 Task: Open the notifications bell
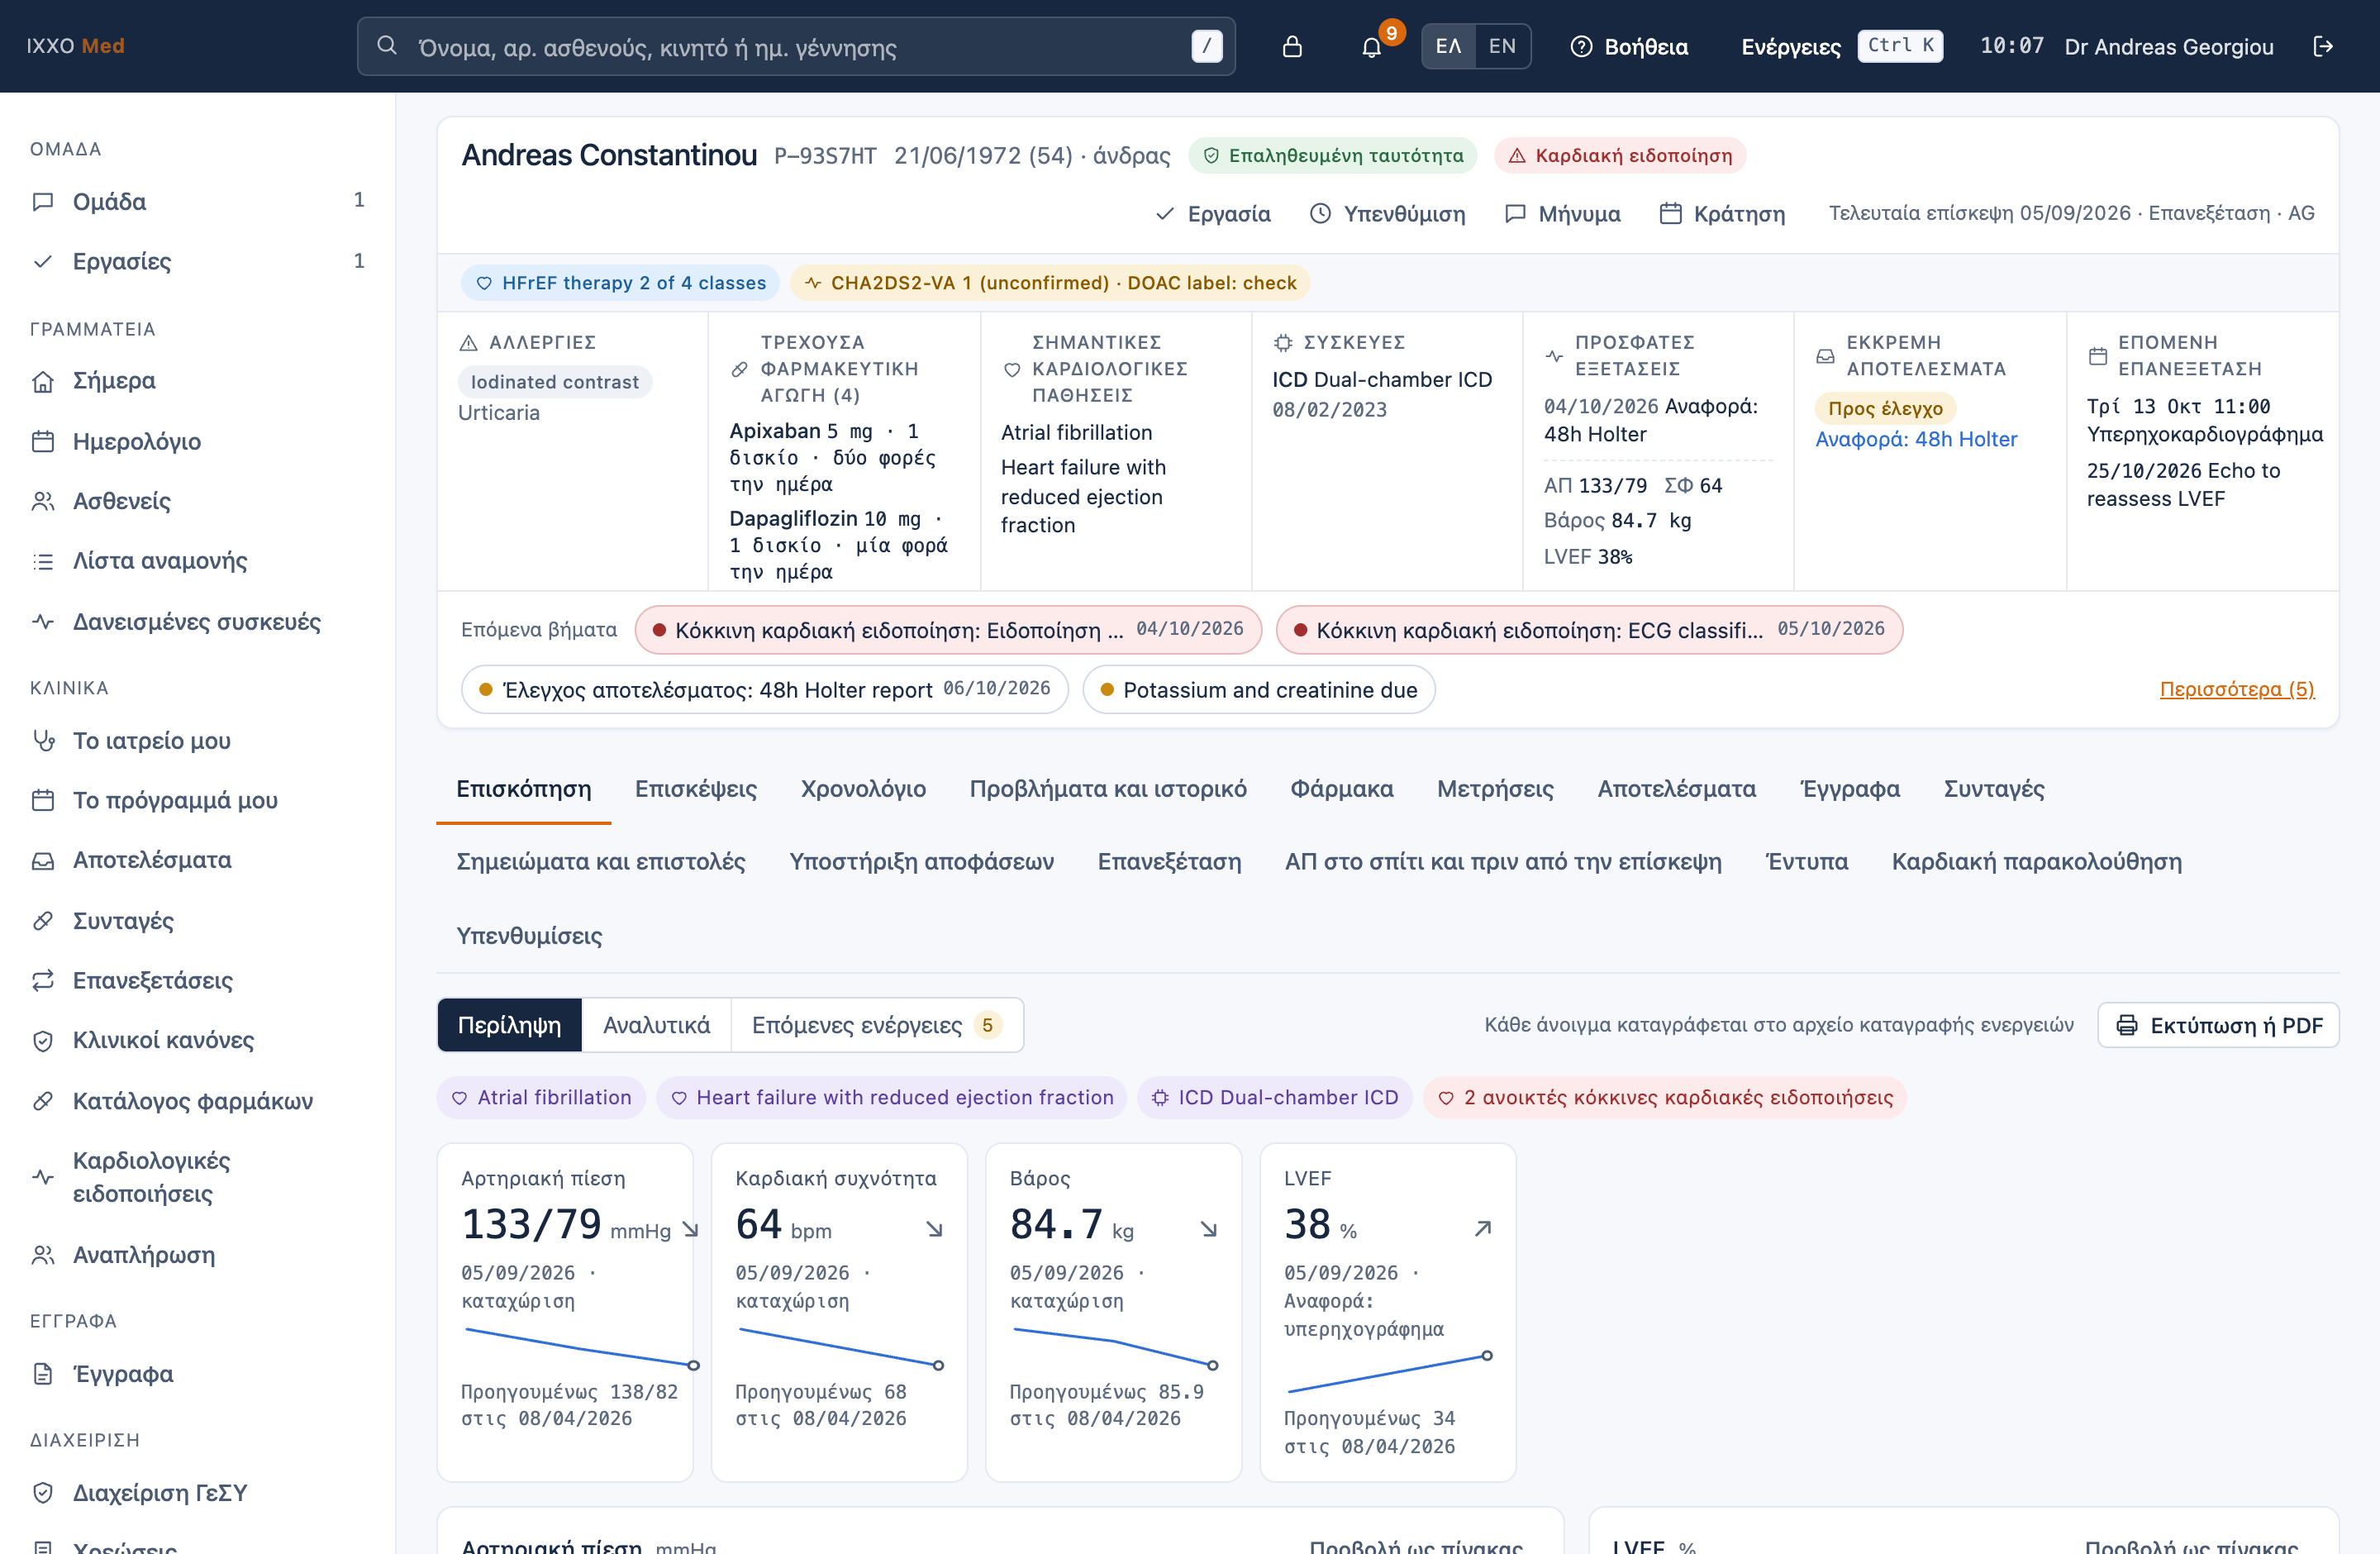[1372, 46]
